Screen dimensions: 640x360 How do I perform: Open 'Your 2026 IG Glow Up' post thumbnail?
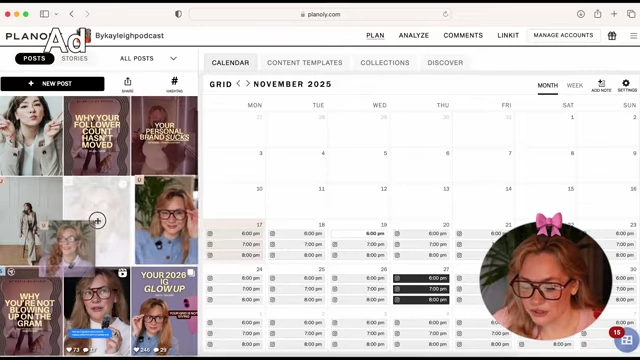(164, 311)
